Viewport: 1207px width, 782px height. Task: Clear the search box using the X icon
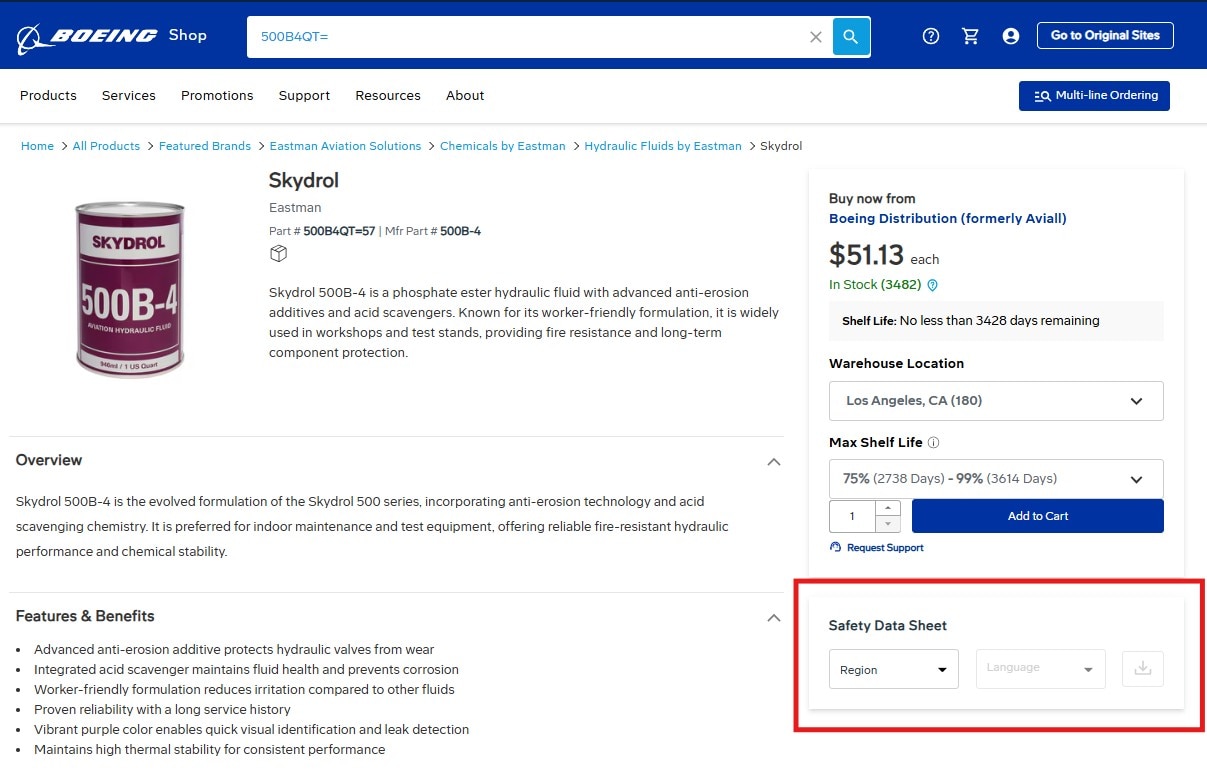pos(815,36)
